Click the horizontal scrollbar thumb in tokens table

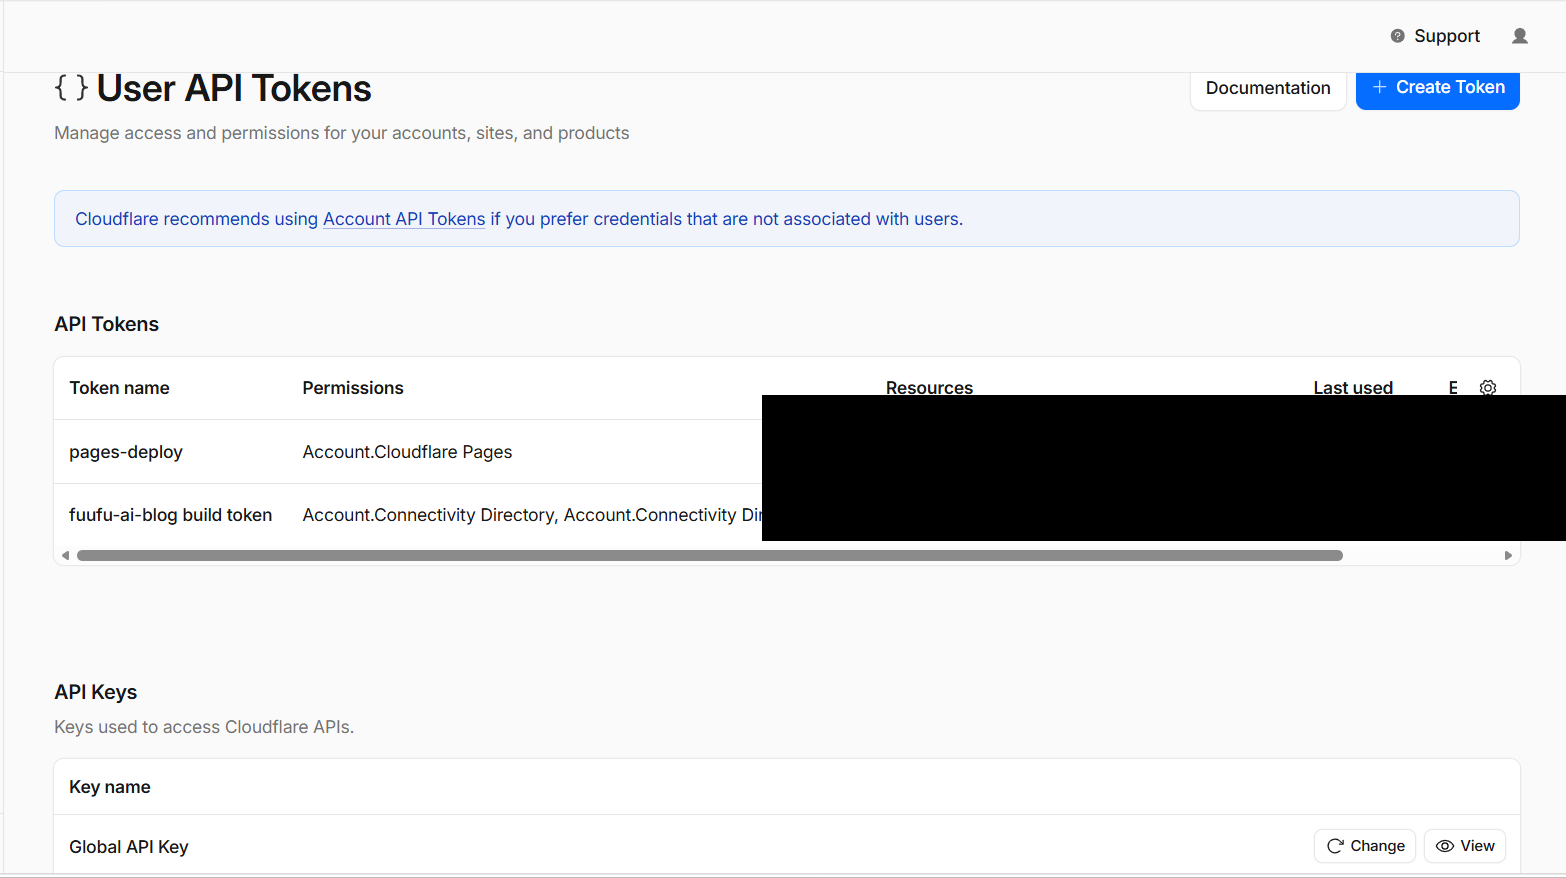[x=710, y=555]
